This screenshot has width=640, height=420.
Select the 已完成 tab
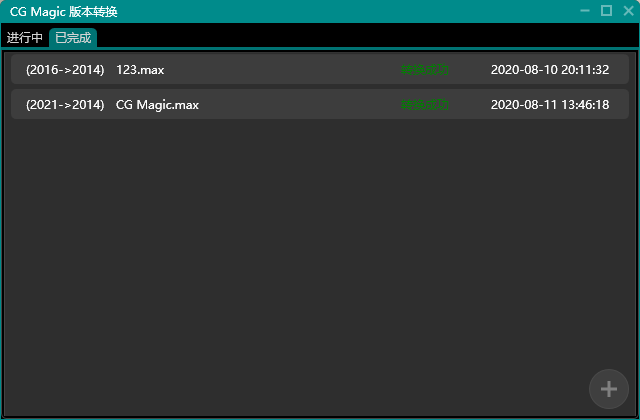click(x=73, y=38)
